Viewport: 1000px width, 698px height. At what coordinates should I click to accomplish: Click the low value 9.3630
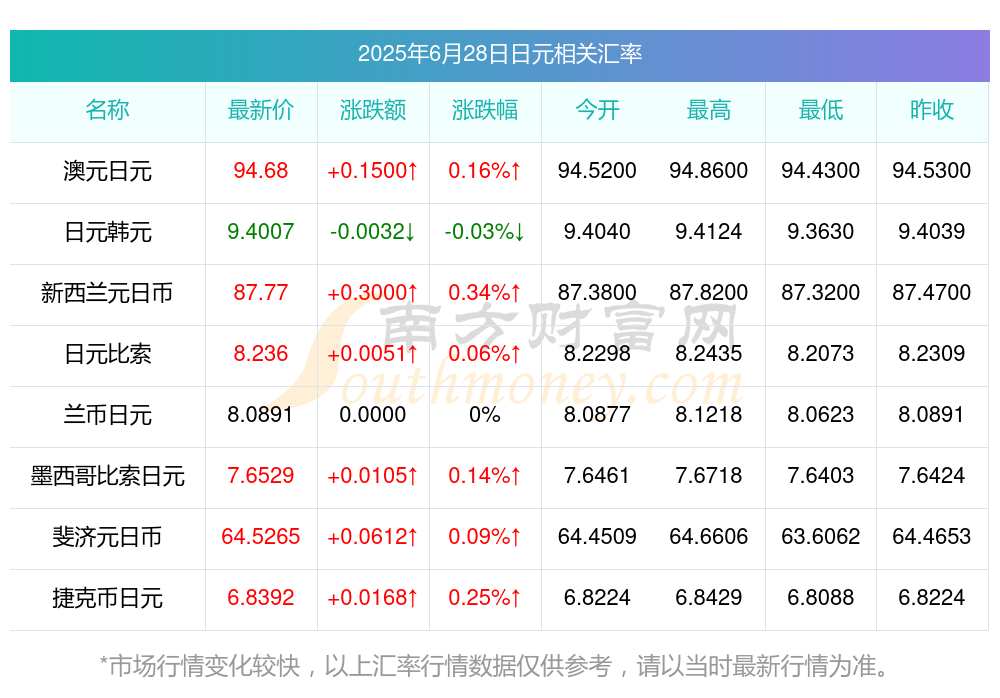(x=821, y=232)
